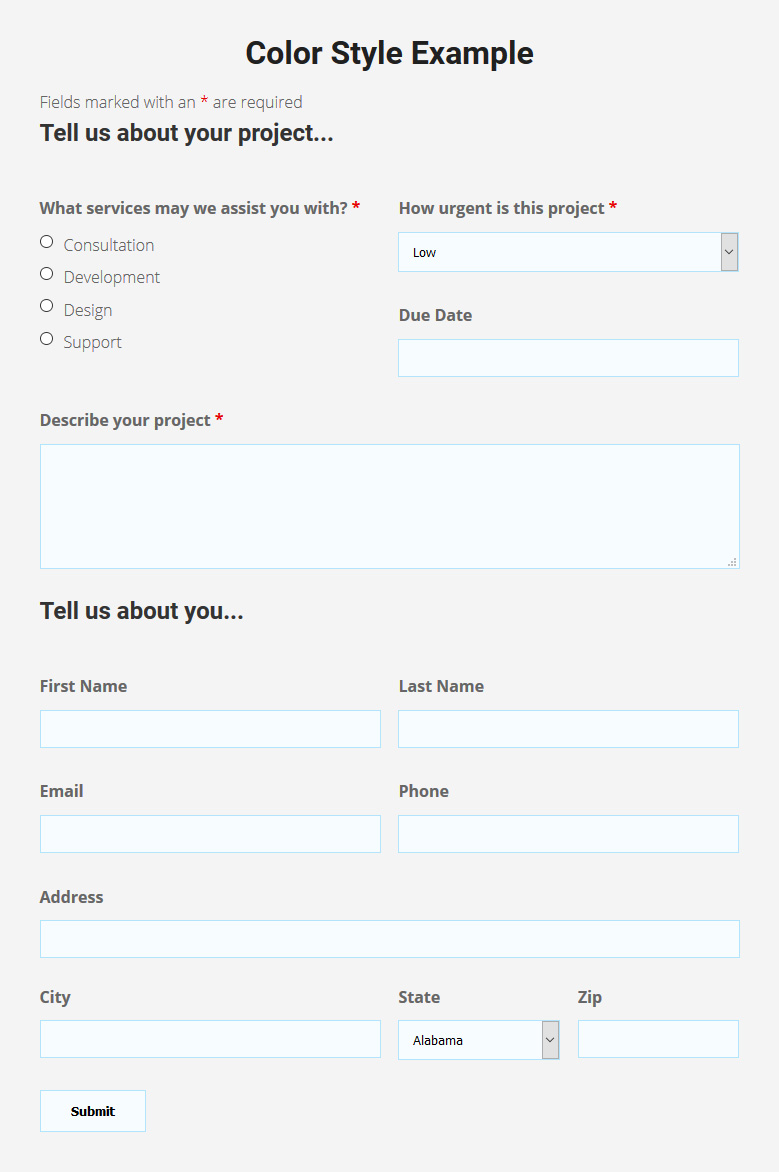779x1172 pixels.
Task: Click into the Describe your project textarea
Action: pyautogui.click(x=389, y=506)
